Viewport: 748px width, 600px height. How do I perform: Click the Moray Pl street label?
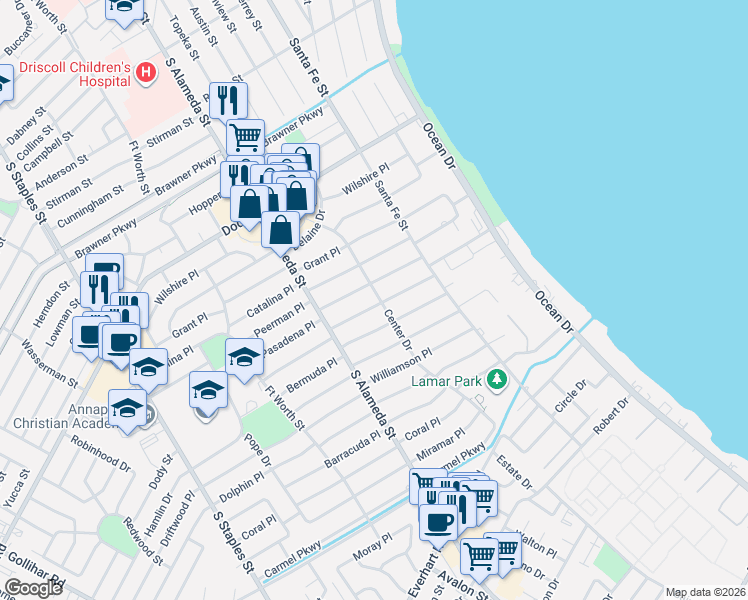[x=373, y=547]
